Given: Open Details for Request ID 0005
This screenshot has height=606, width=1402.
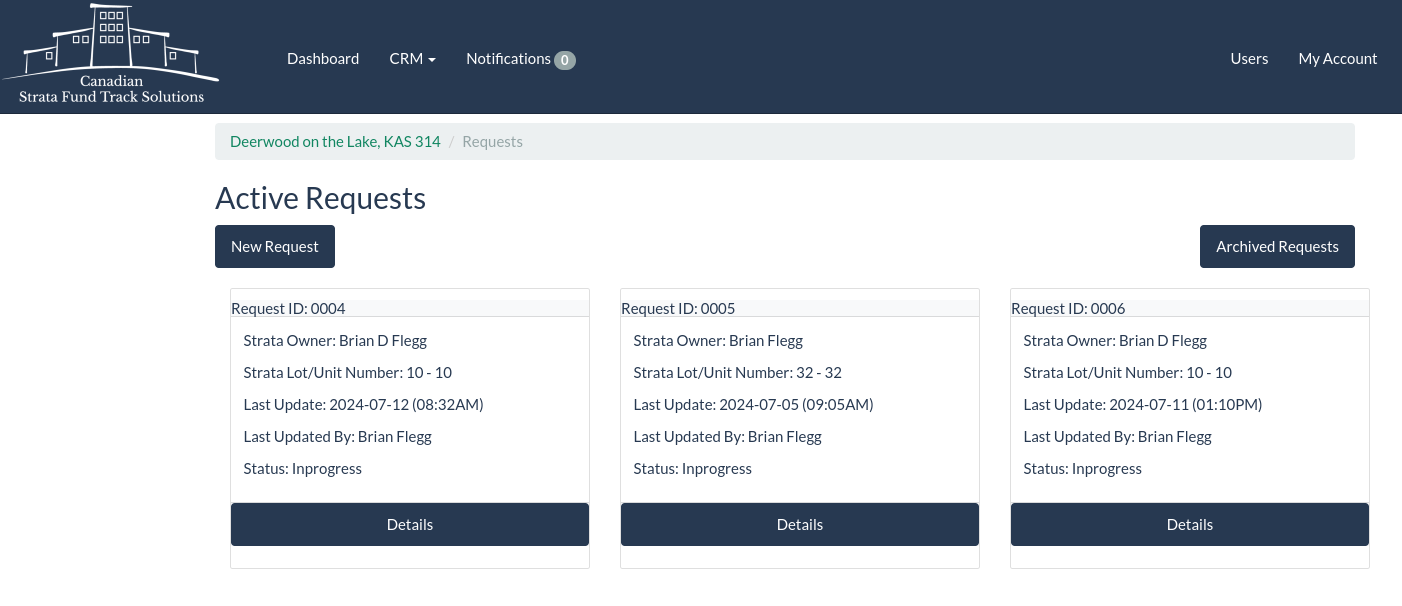Looking at the screenshot, I should 800,525.
